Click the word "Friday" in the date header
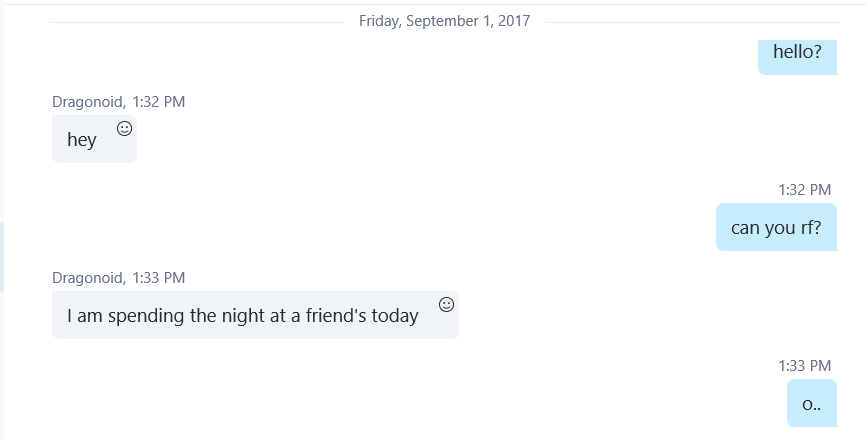The width and height of the screenshot is (866, 440). coord(381,20)
